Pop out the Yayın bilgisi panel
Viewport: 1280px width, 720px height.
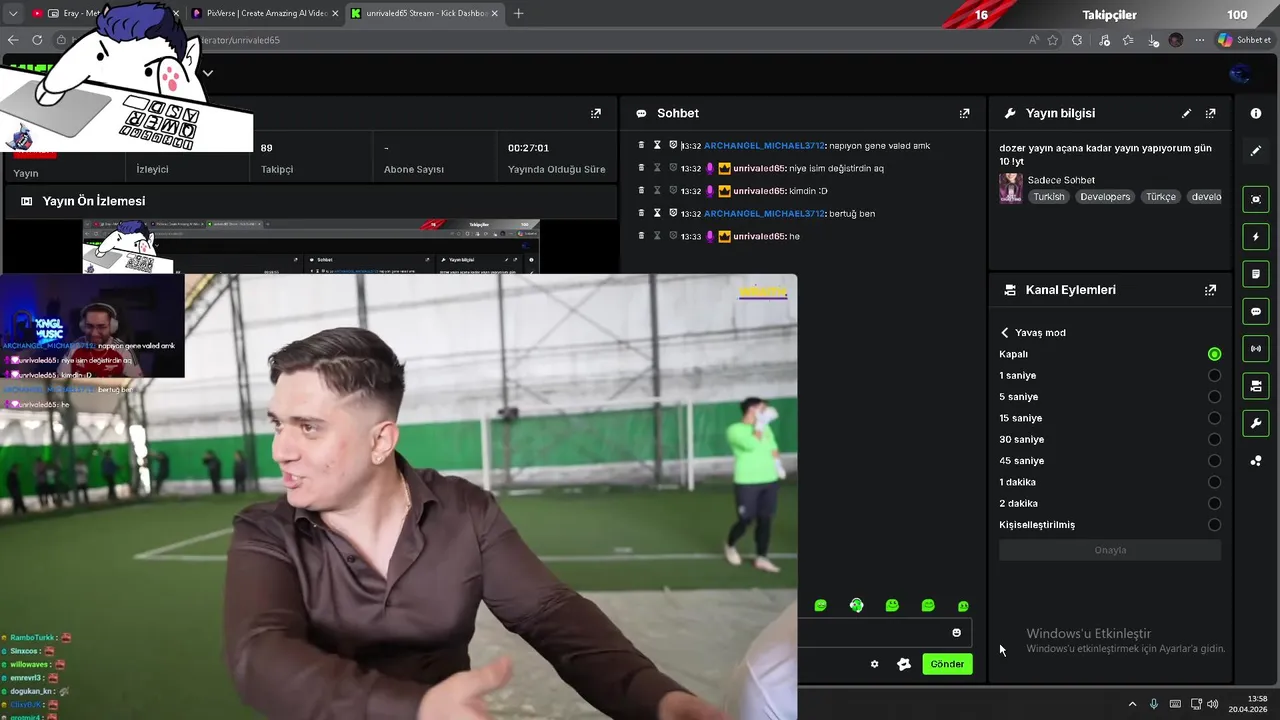(1210, 114)
